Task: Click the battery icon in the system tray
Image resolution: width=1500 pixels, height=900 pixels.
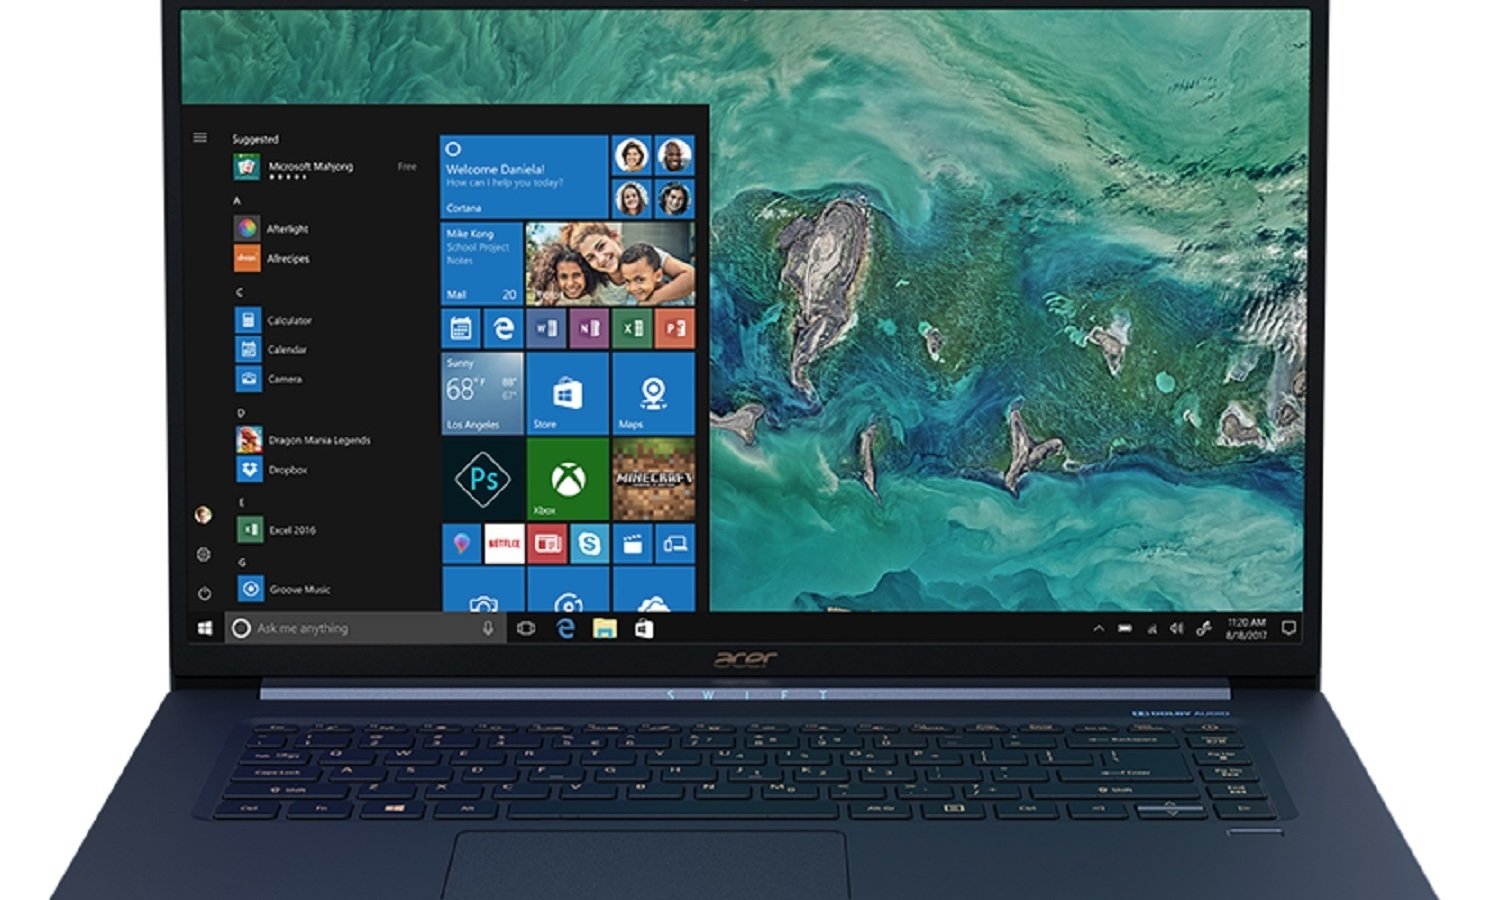Action: click(x=1126, y=628)
